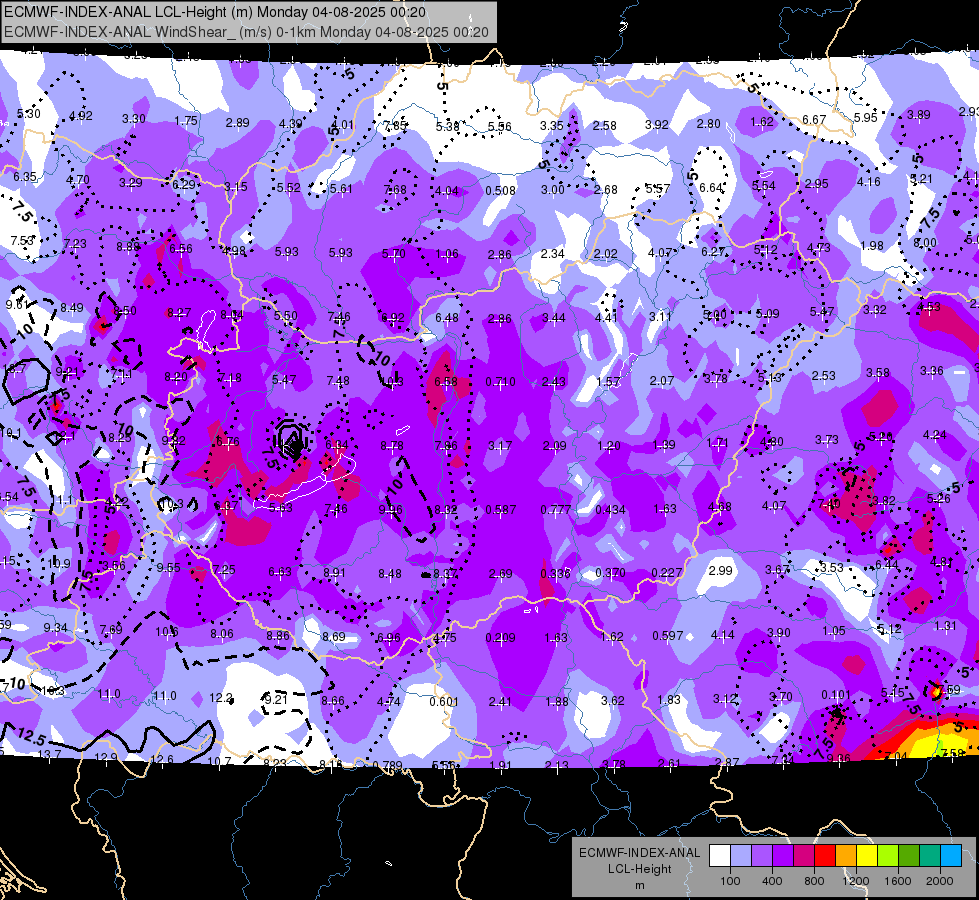Select the orange legend swatch

(846, 856)
